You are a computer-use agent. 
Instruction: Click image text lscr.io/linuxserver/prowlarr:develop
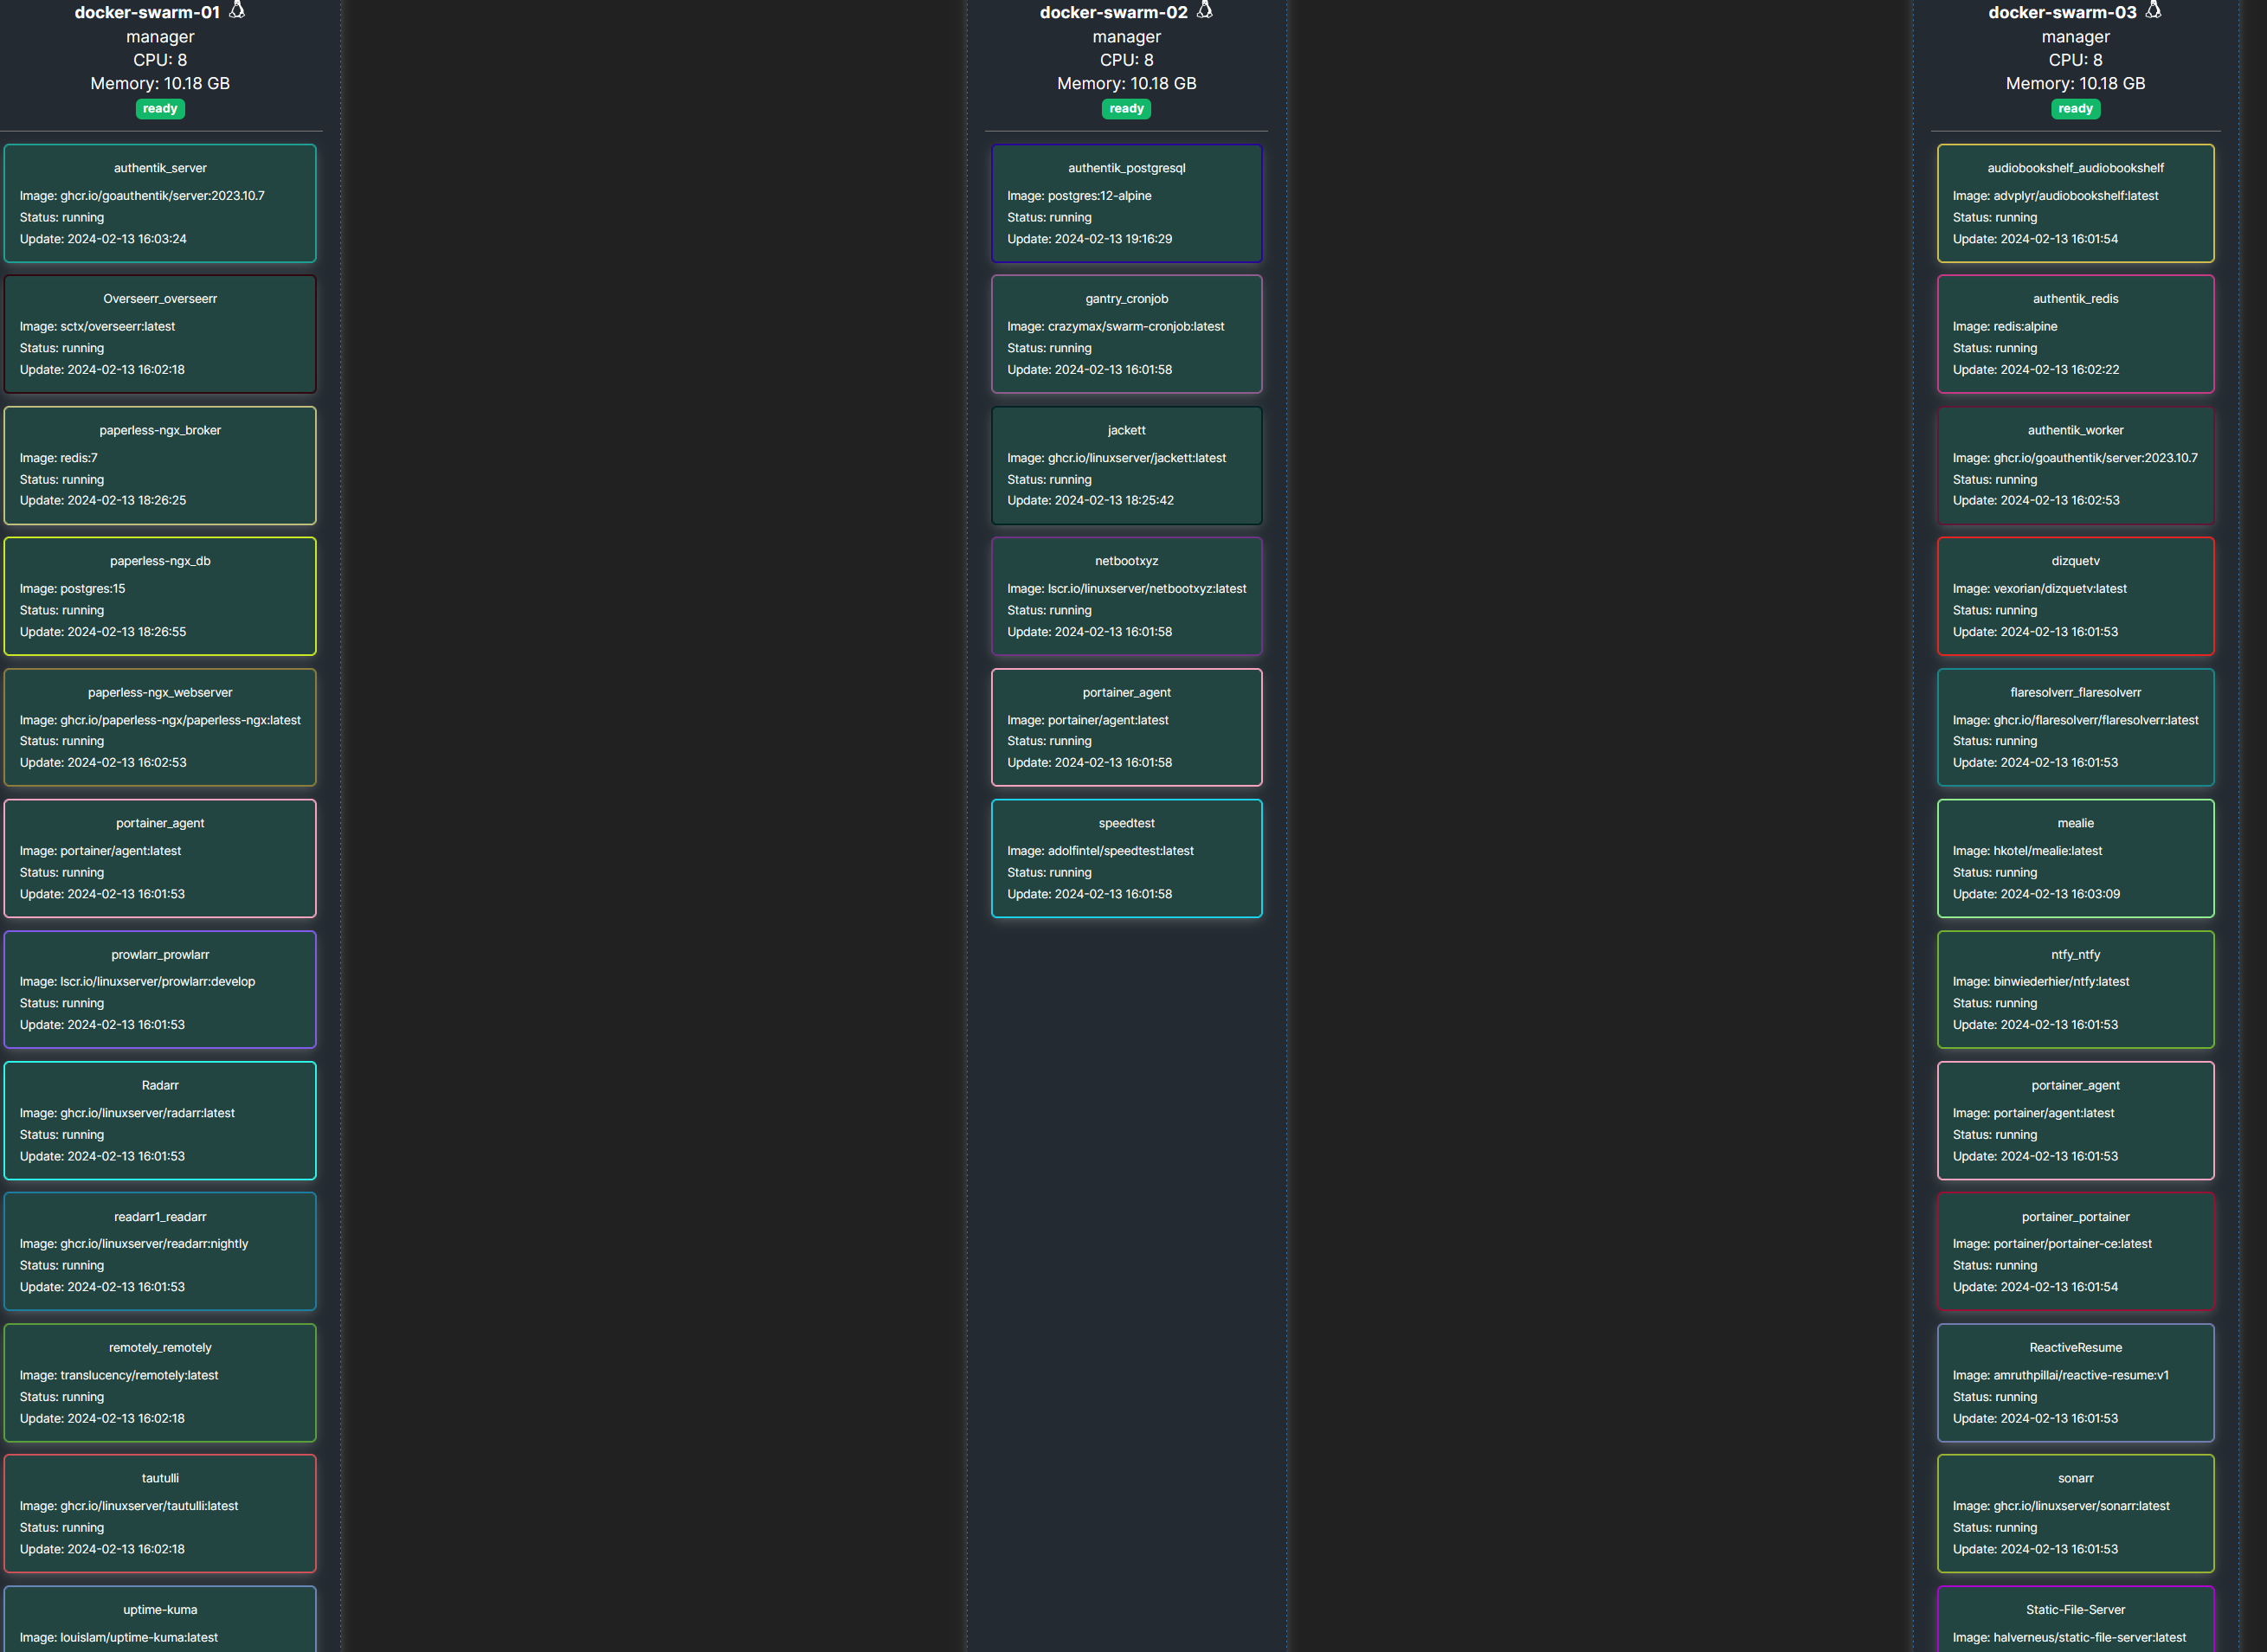(157, 982)
